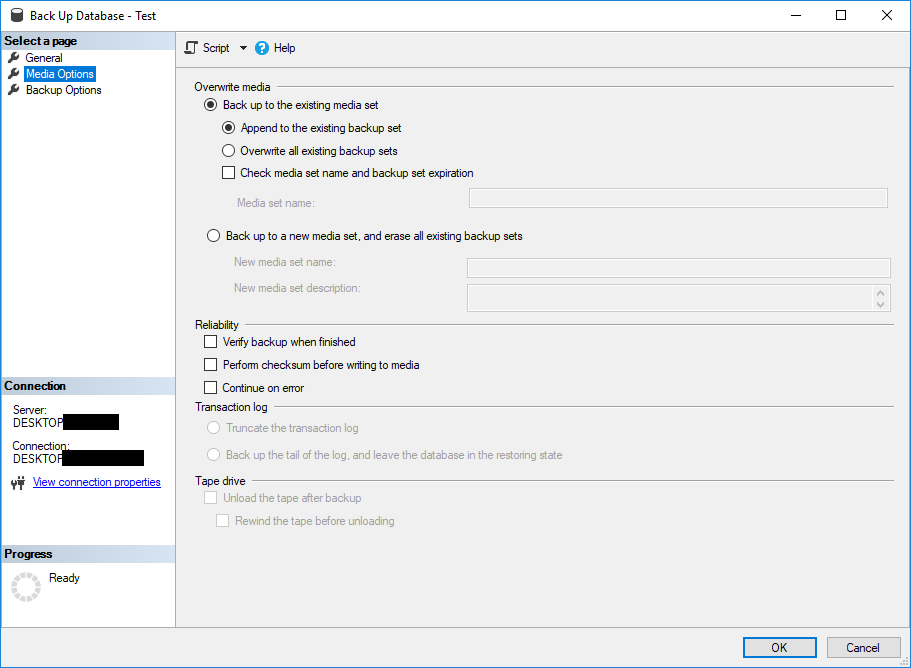Open View connection properties link
The width and height of the screenshot is (911, 668).
coord(96,482)
